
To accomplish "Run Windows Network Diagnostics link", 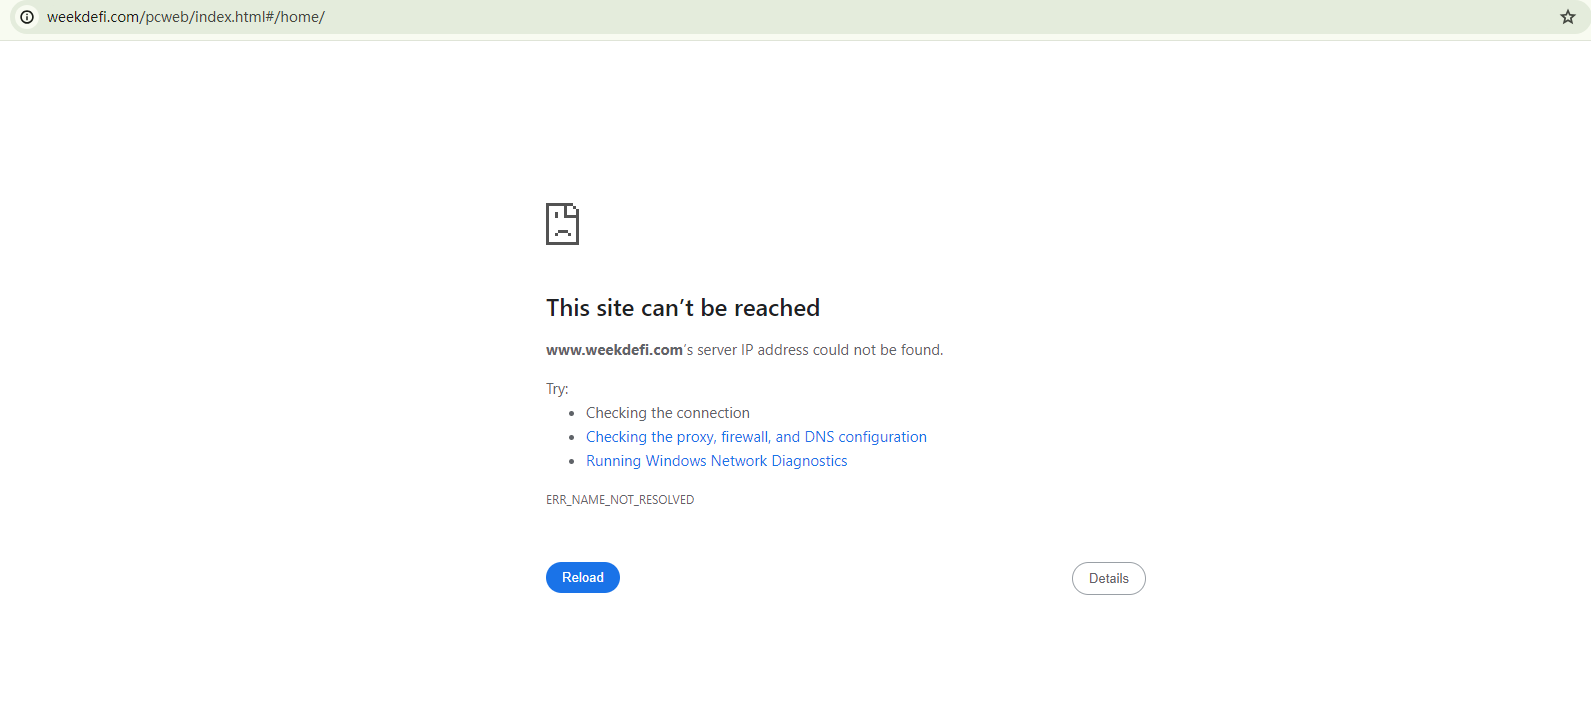I will [x=717, y=461].
